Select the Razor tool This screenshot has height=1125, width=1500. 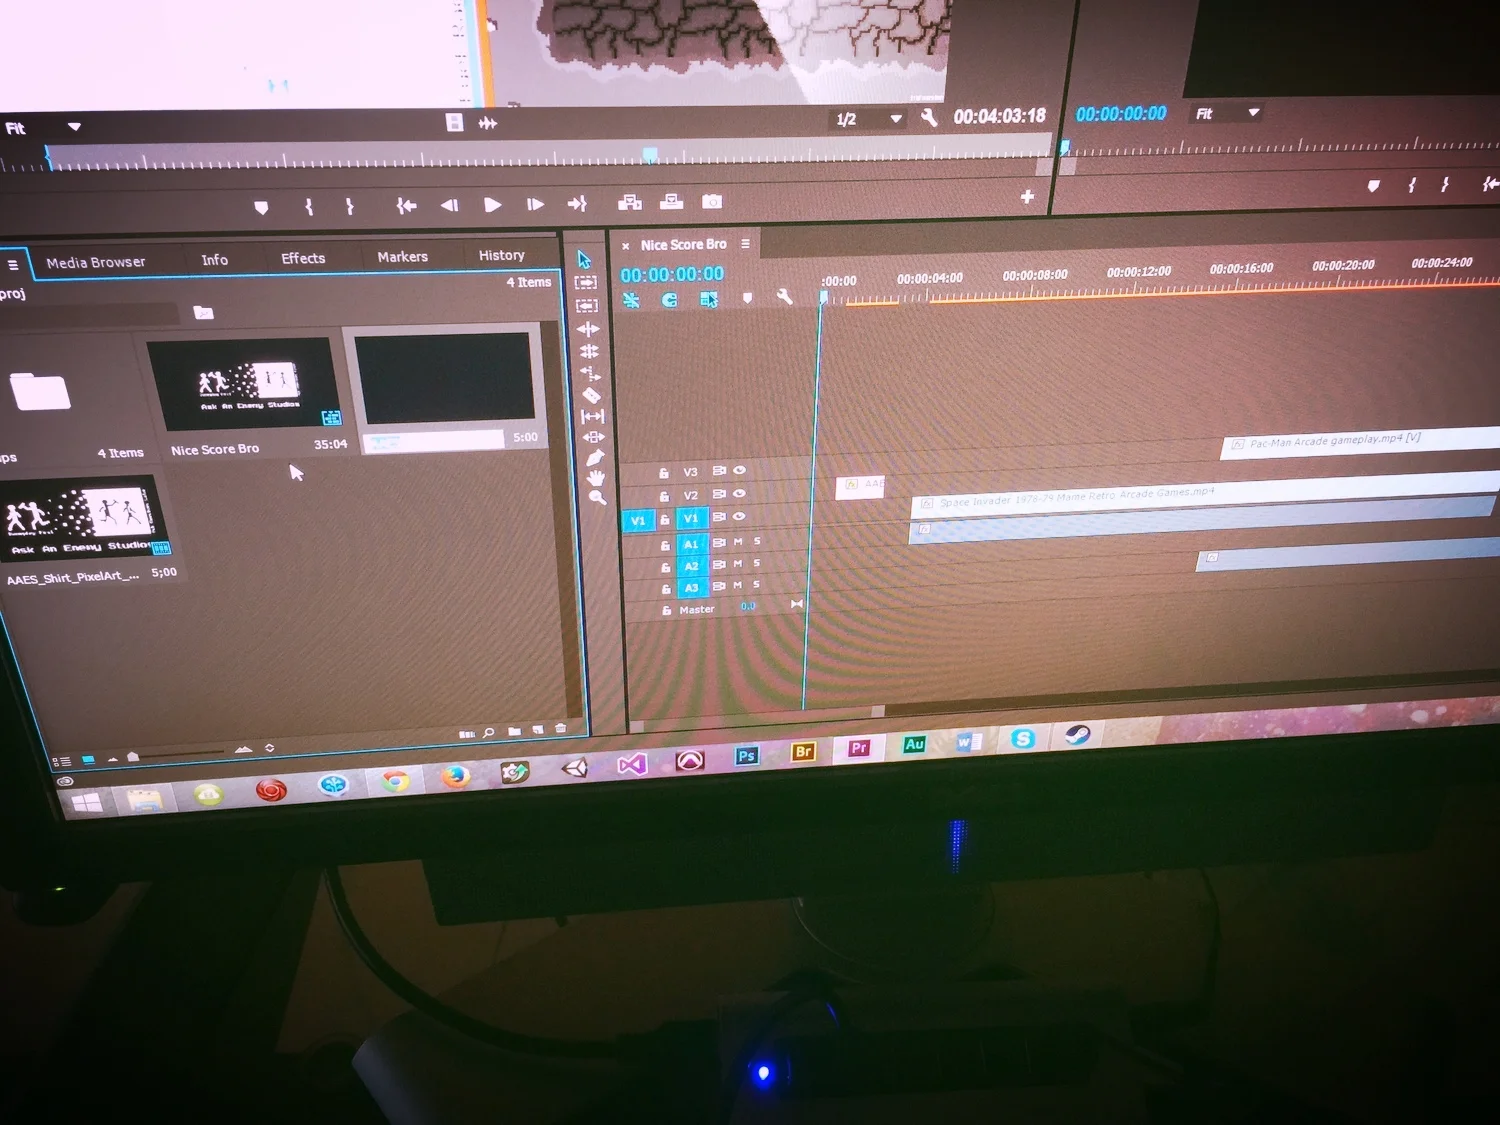592,395
